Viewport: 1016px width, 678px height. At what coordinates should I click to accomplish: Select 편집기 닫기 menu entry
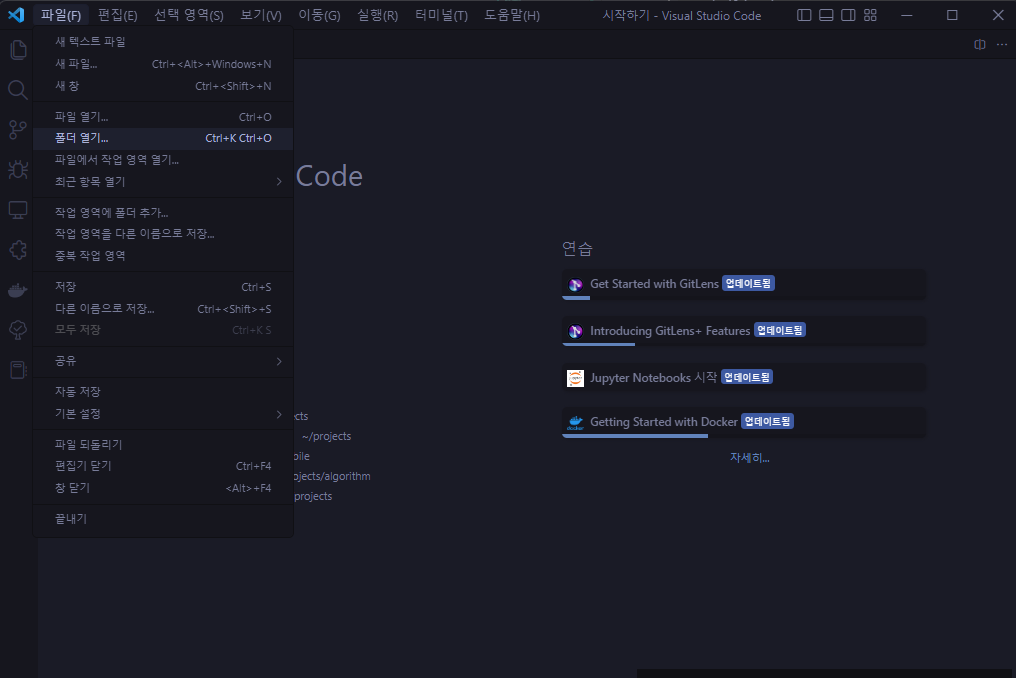click(163, 466)
